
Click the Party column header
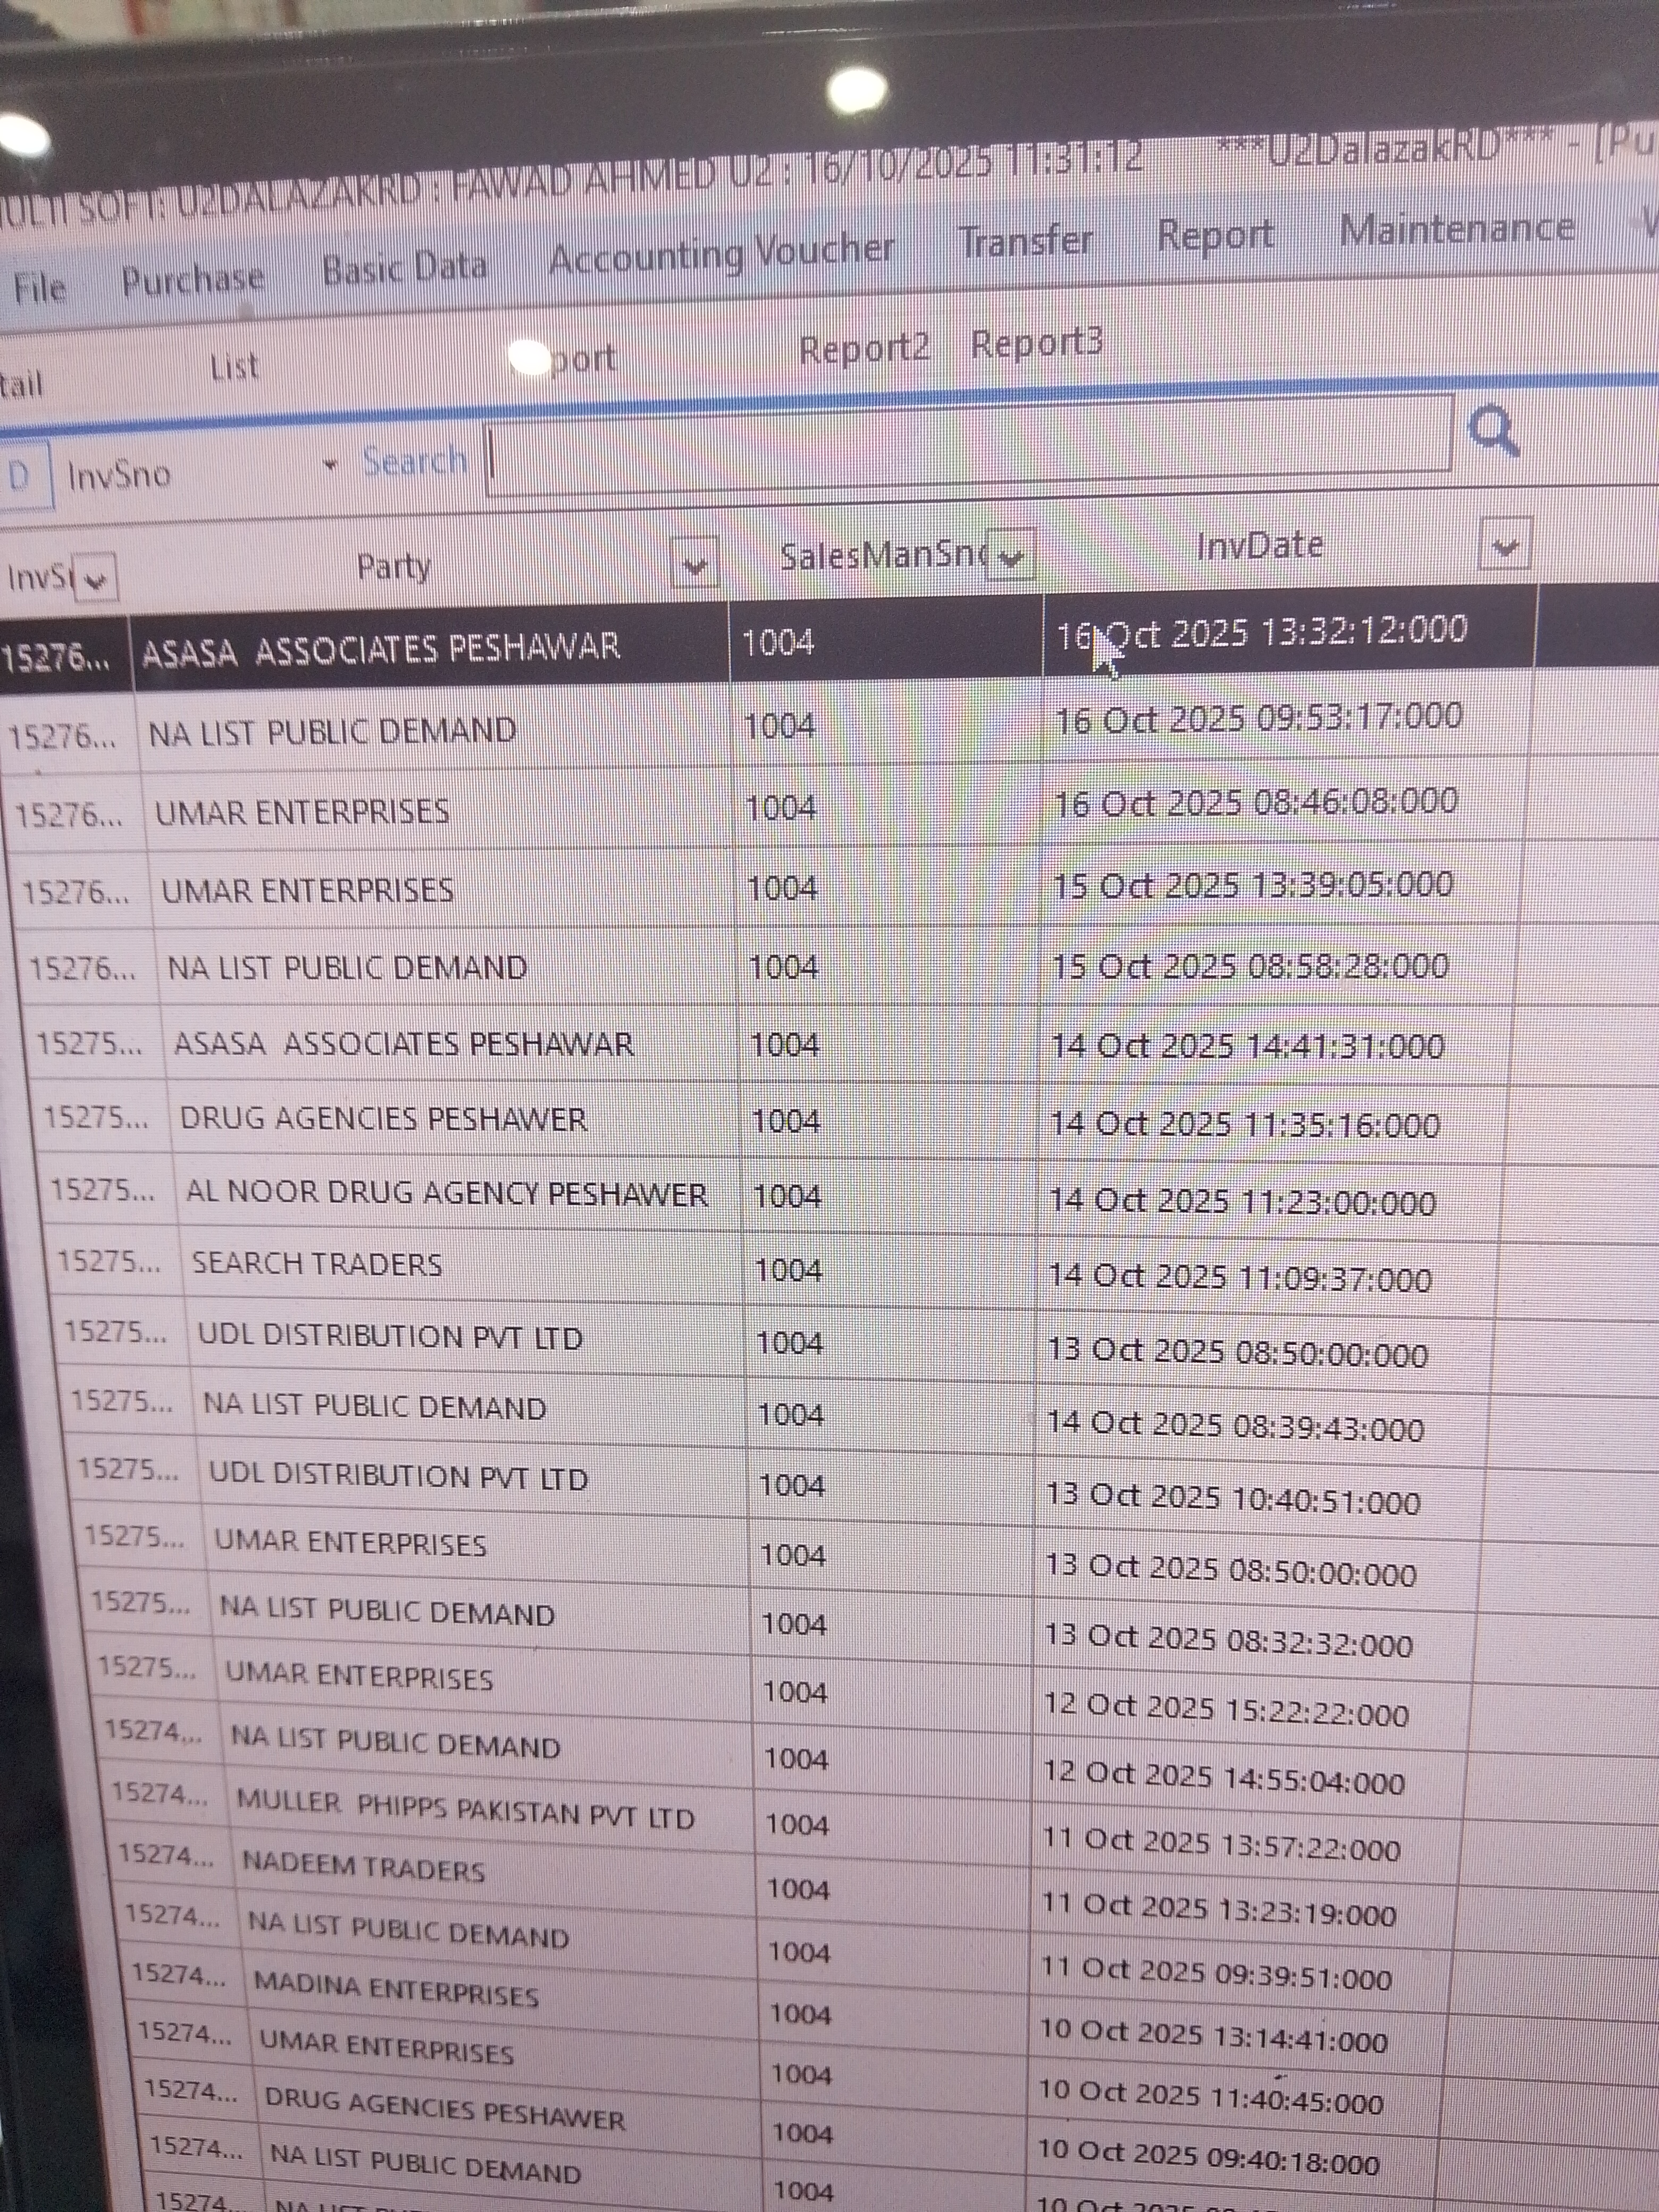coord(394,567)
